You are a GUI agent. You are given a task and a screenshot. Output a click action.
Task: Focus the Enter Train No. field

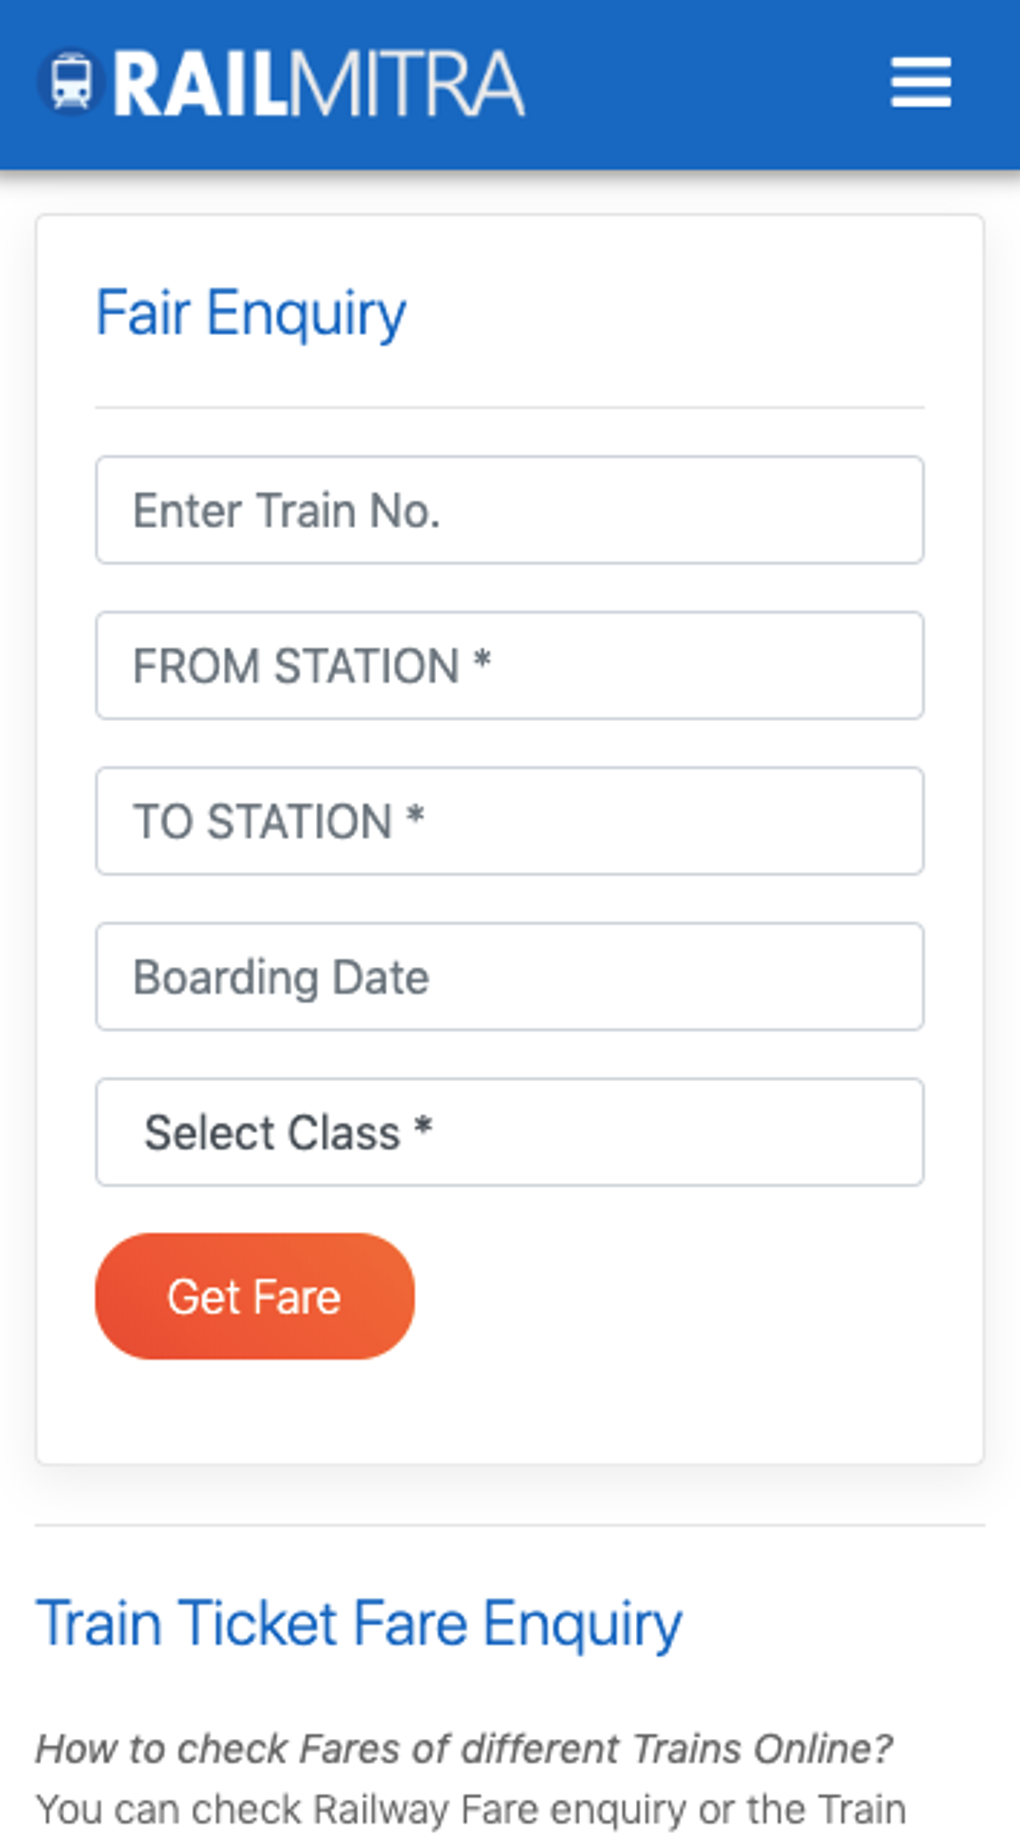509,510
